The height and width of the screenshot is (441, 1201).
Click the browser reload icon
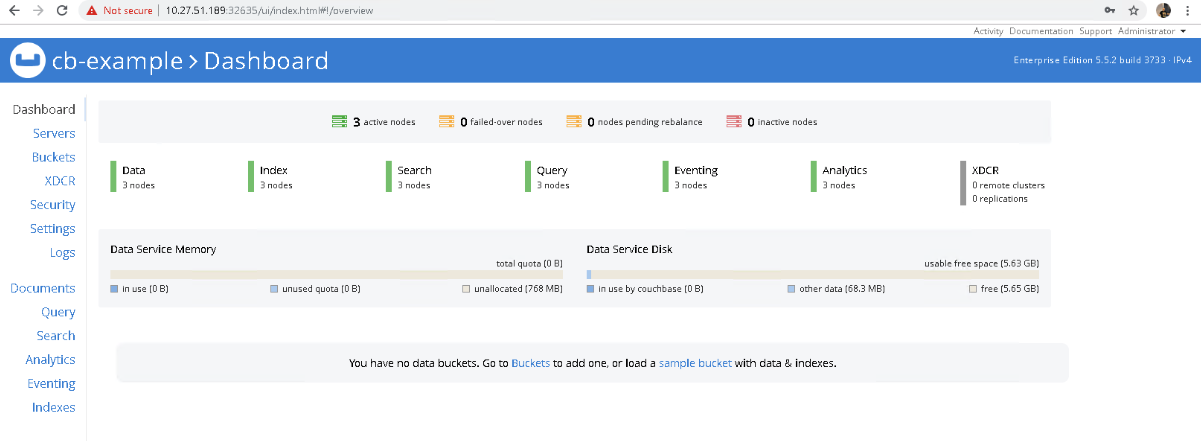click(x=62, y=10)
